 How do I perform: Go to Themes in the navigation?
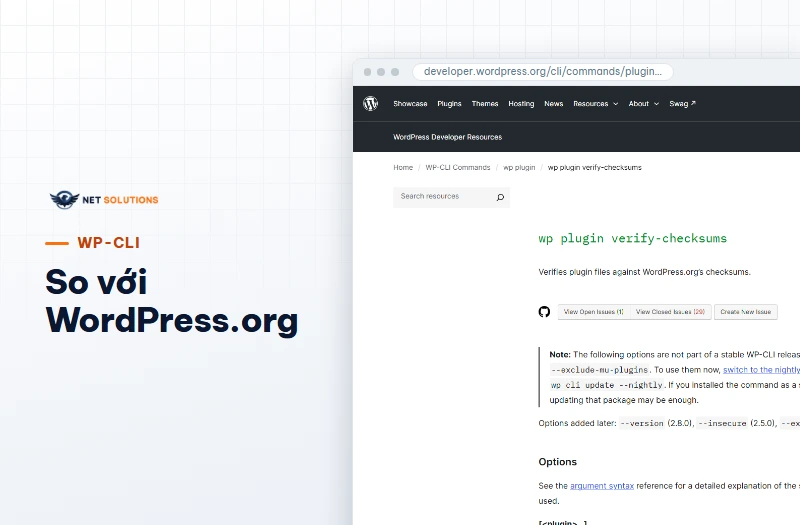pyautogui.click(x=485, y=104)
